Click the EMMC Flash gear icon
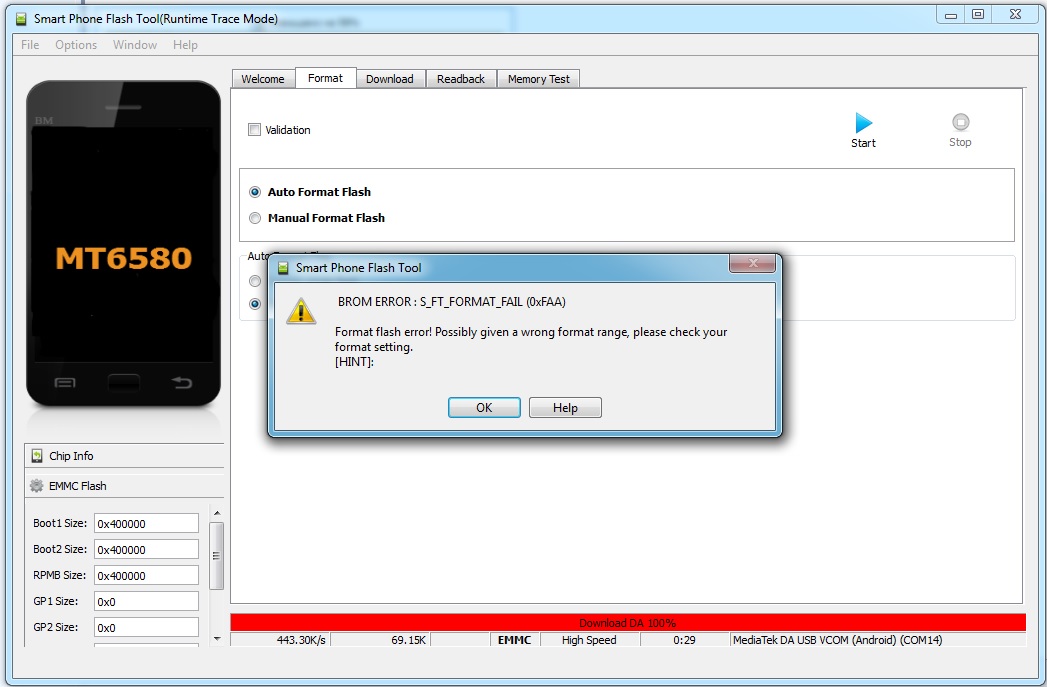This screenshot has width=1047, height=687. pyautogui.click(x=37, y=486)
